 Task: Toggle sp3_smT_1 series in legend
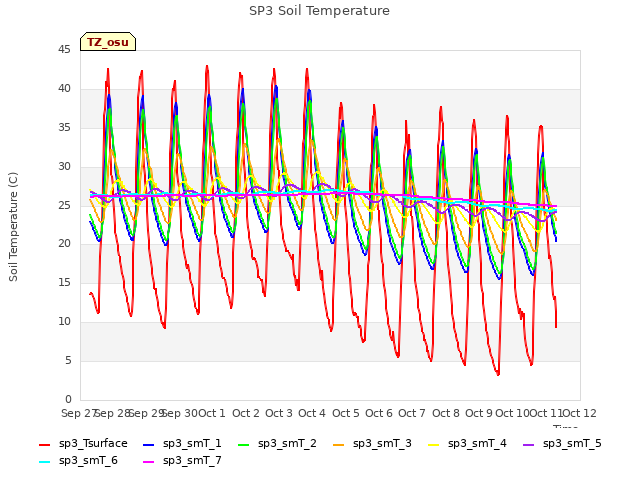point(182,444)
